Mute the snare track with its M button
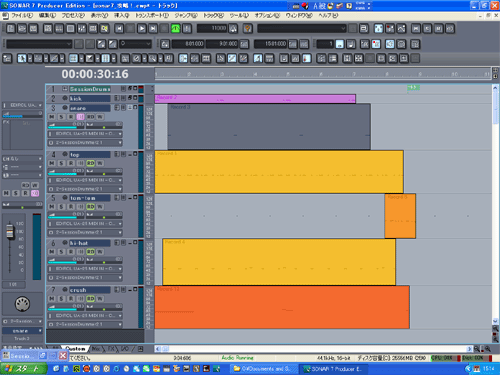The image size is (500, 375). point(52,117)
